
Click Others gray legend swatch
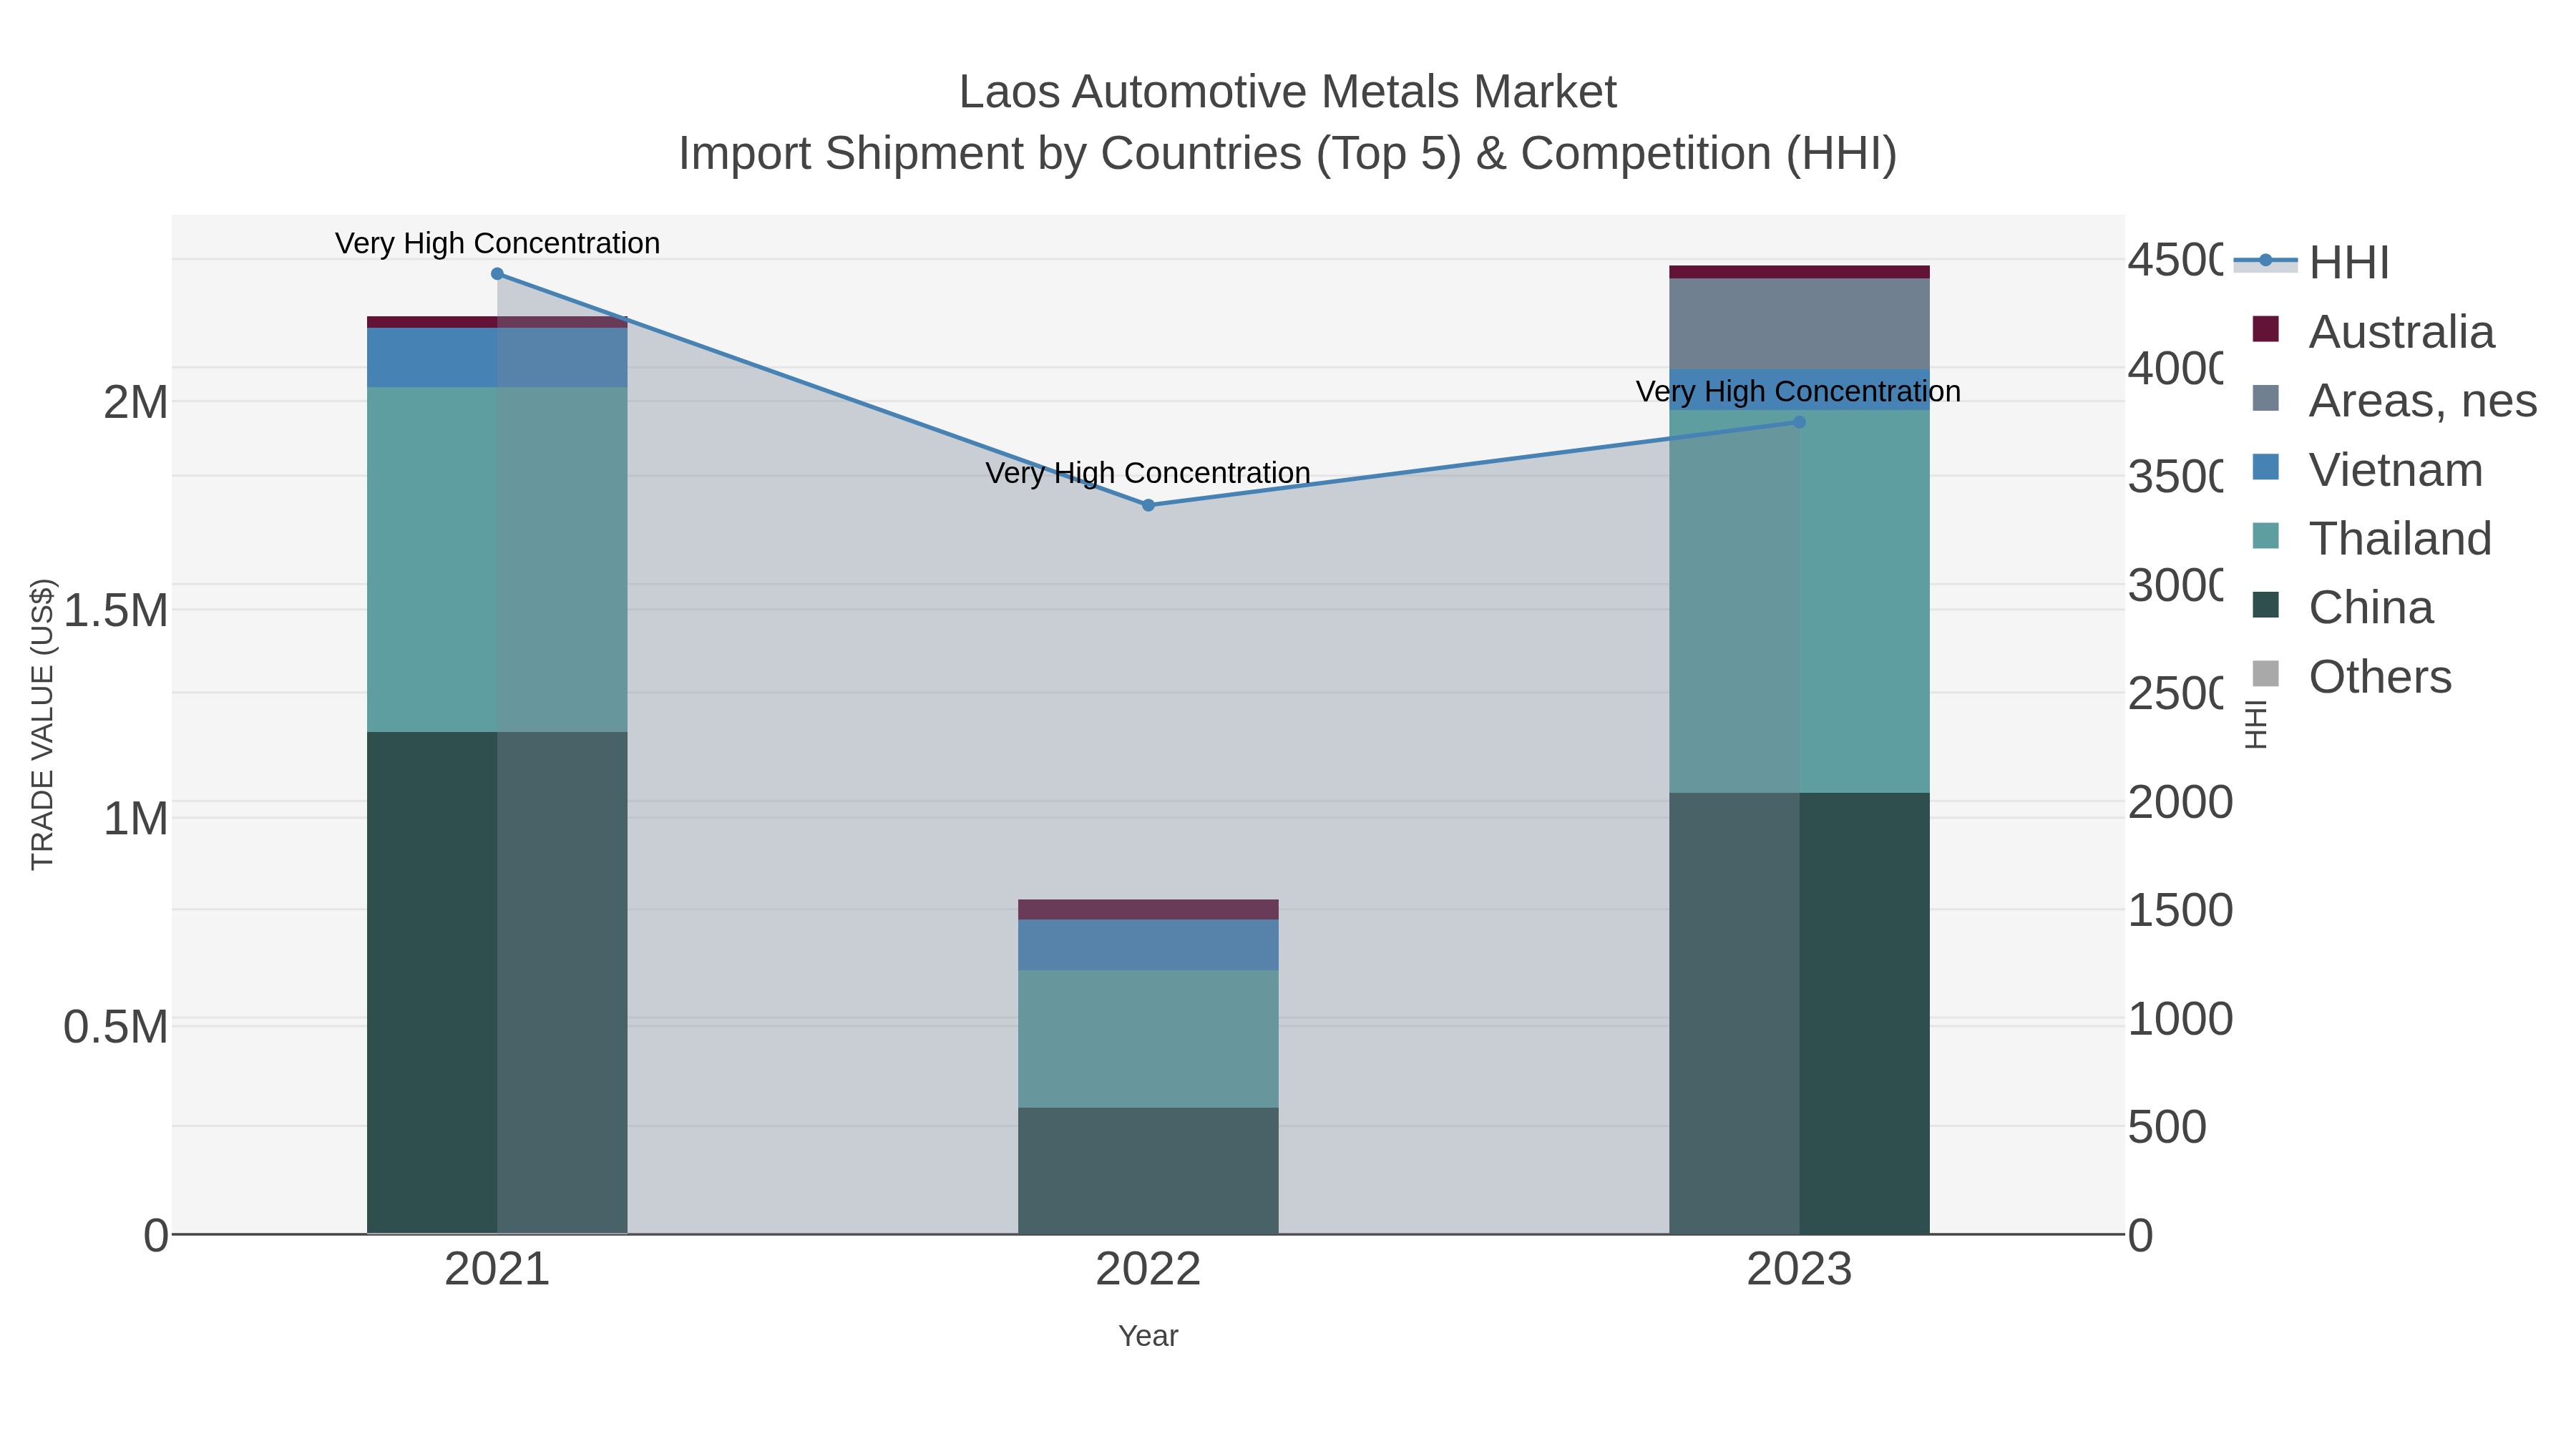click(2265, 674)
